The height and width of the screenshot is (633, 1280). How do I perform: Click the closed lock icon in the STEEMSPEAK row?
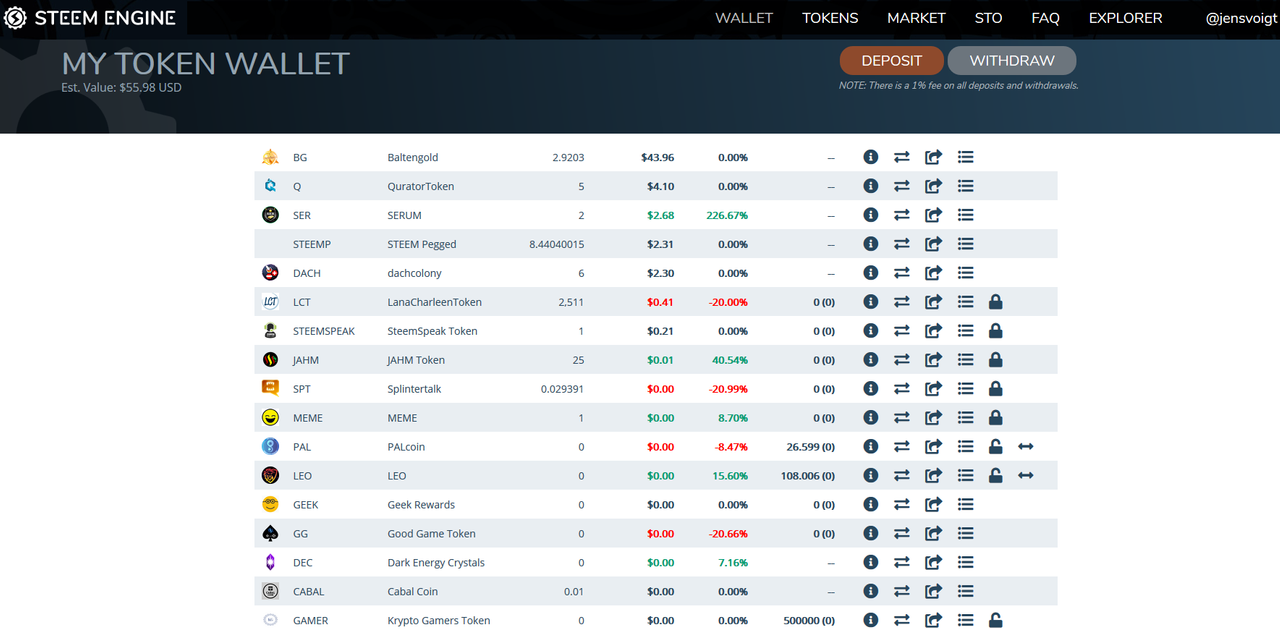click(x=996, y=331)
